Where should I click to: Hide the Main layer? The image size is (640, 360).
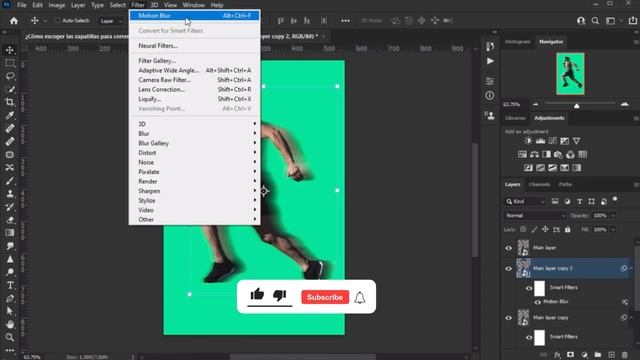click(509, 248)
